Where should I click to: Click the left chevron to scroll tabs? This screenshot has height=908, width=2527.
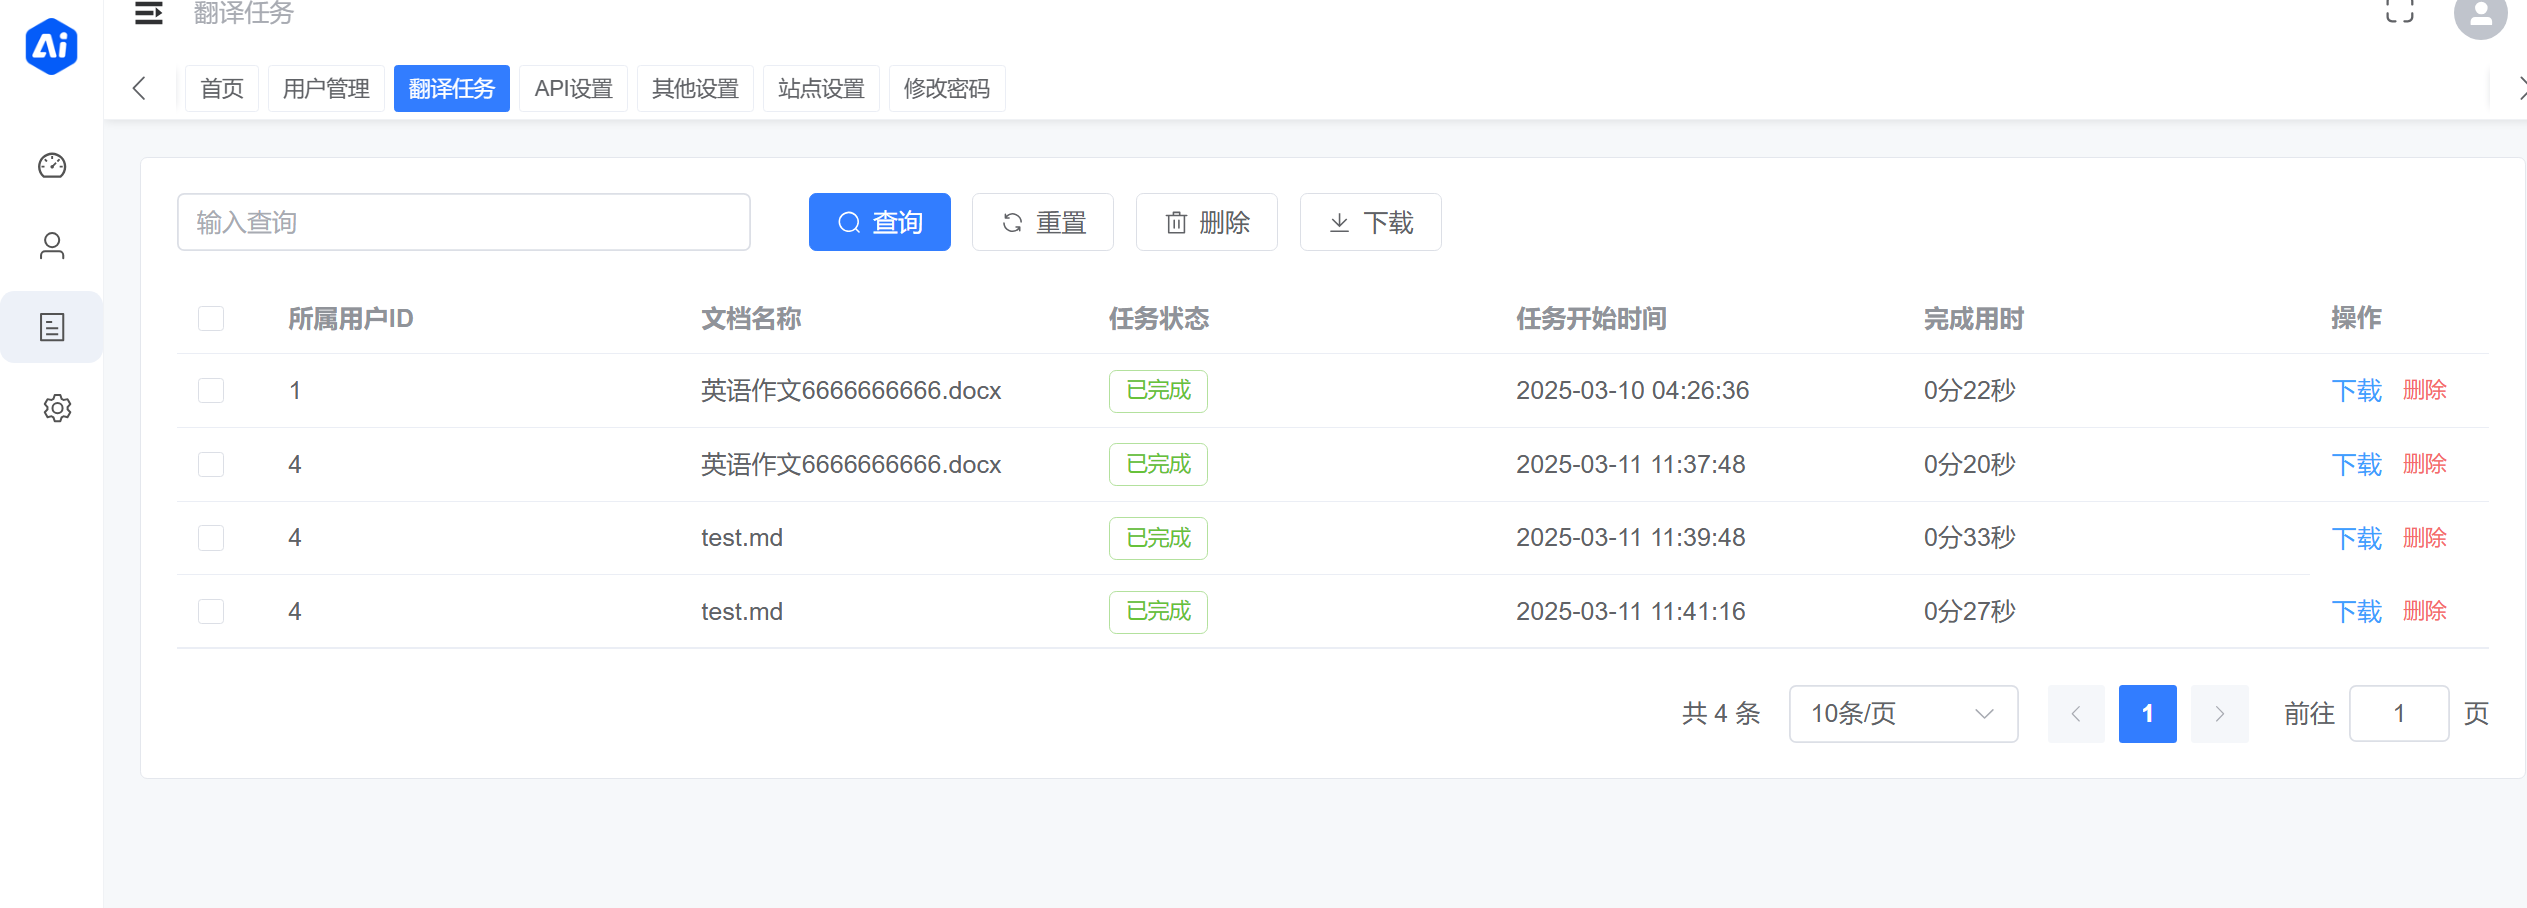(x=140, y=88)
